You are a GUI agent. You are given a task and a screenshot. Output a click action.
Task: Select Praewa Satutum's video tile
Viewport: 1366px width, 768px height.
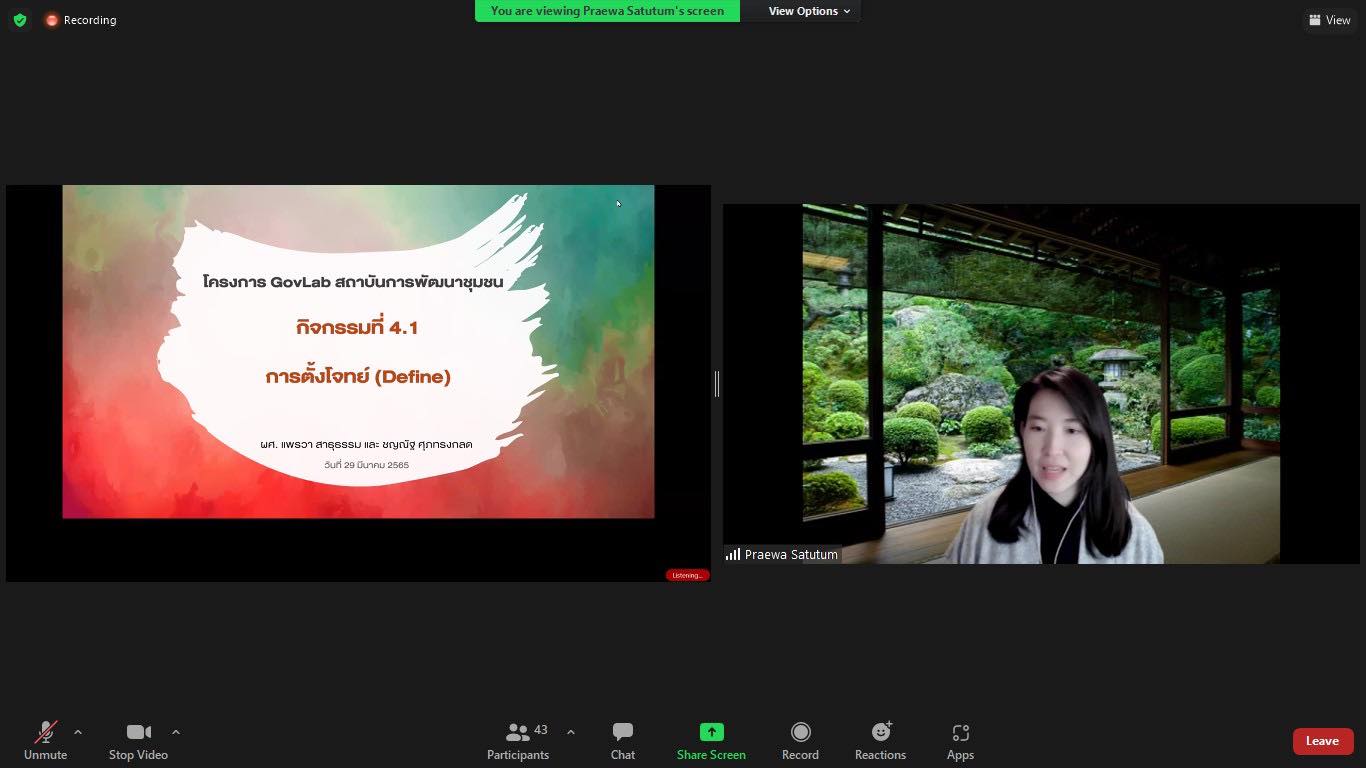tap(1041, 383)
